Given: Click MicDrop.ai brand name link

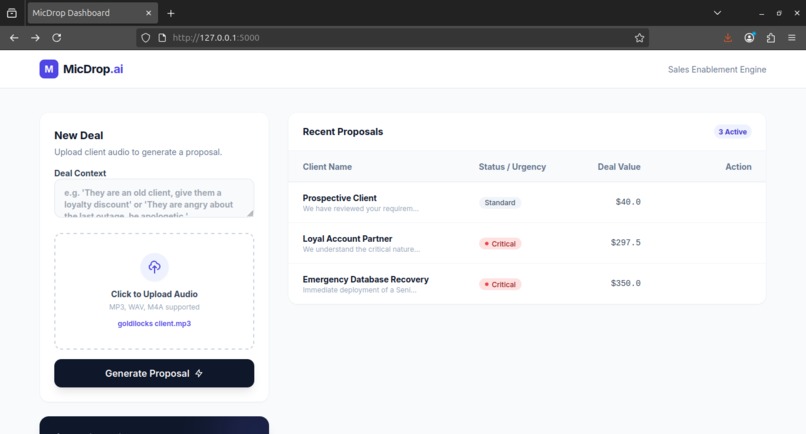Looking at the screenshot, I should click(93, 69).
